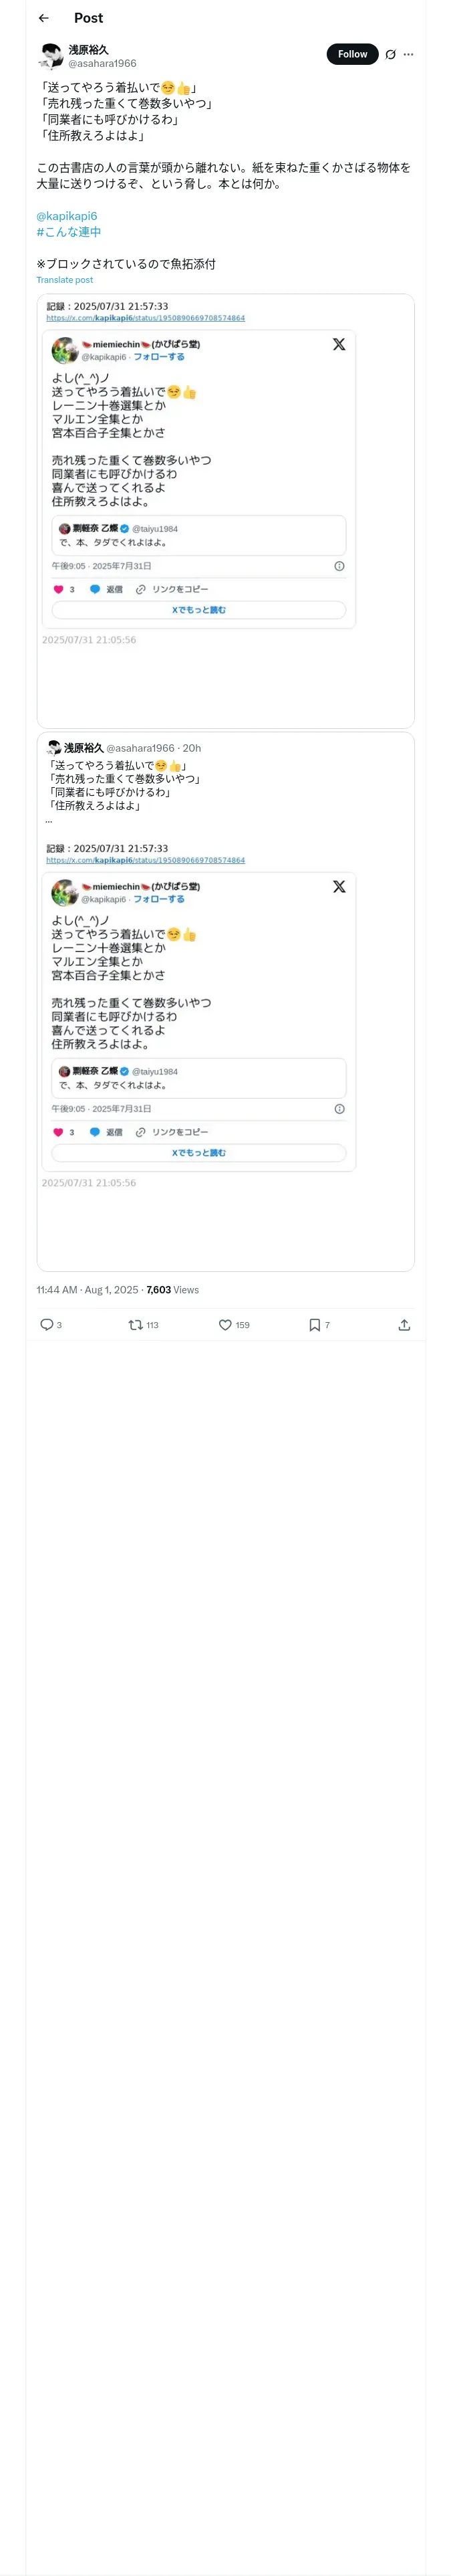Open the @kapikapi6 mention link

coord(66,216)
